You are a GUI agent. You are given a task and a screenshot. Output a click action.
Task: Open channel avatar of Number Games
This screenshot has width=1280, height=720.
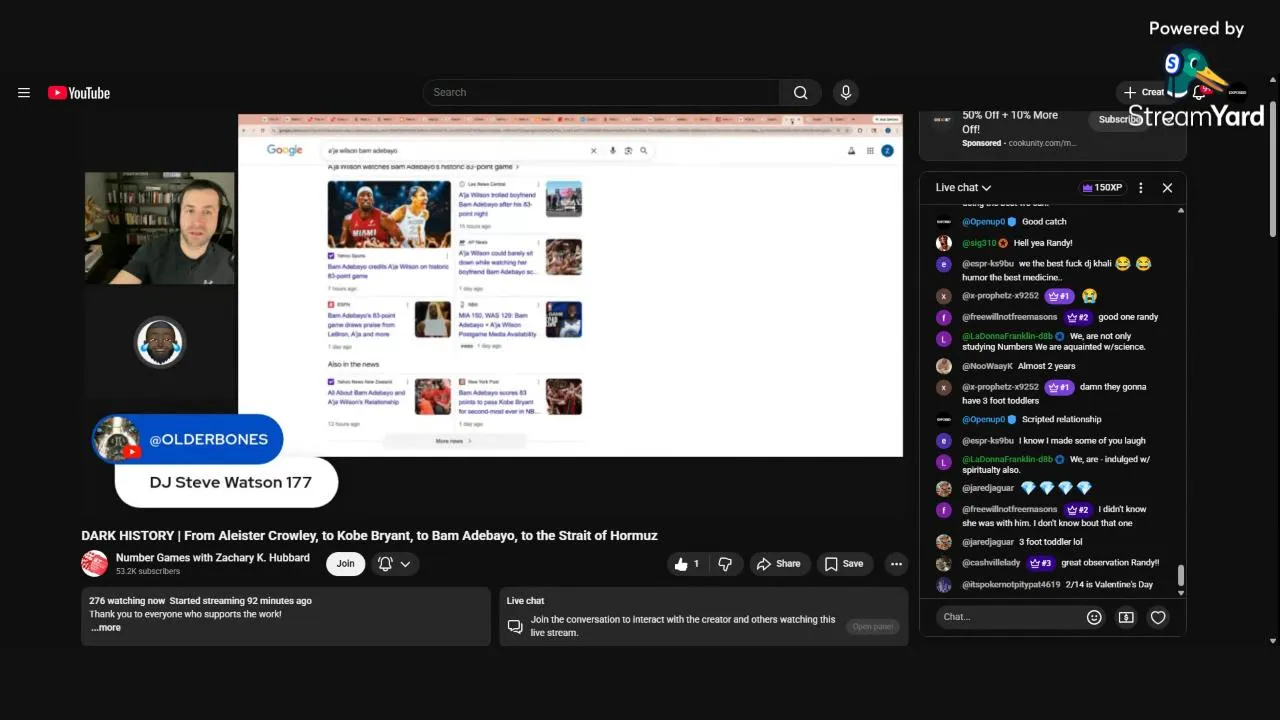click(x=94, y=564)
